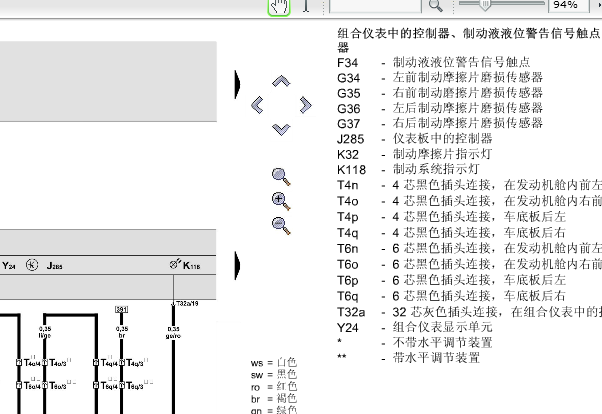The width and height of the screenshot is (602, 414).
Task: Click the 391 ground reference box
Action: point(121,309)
